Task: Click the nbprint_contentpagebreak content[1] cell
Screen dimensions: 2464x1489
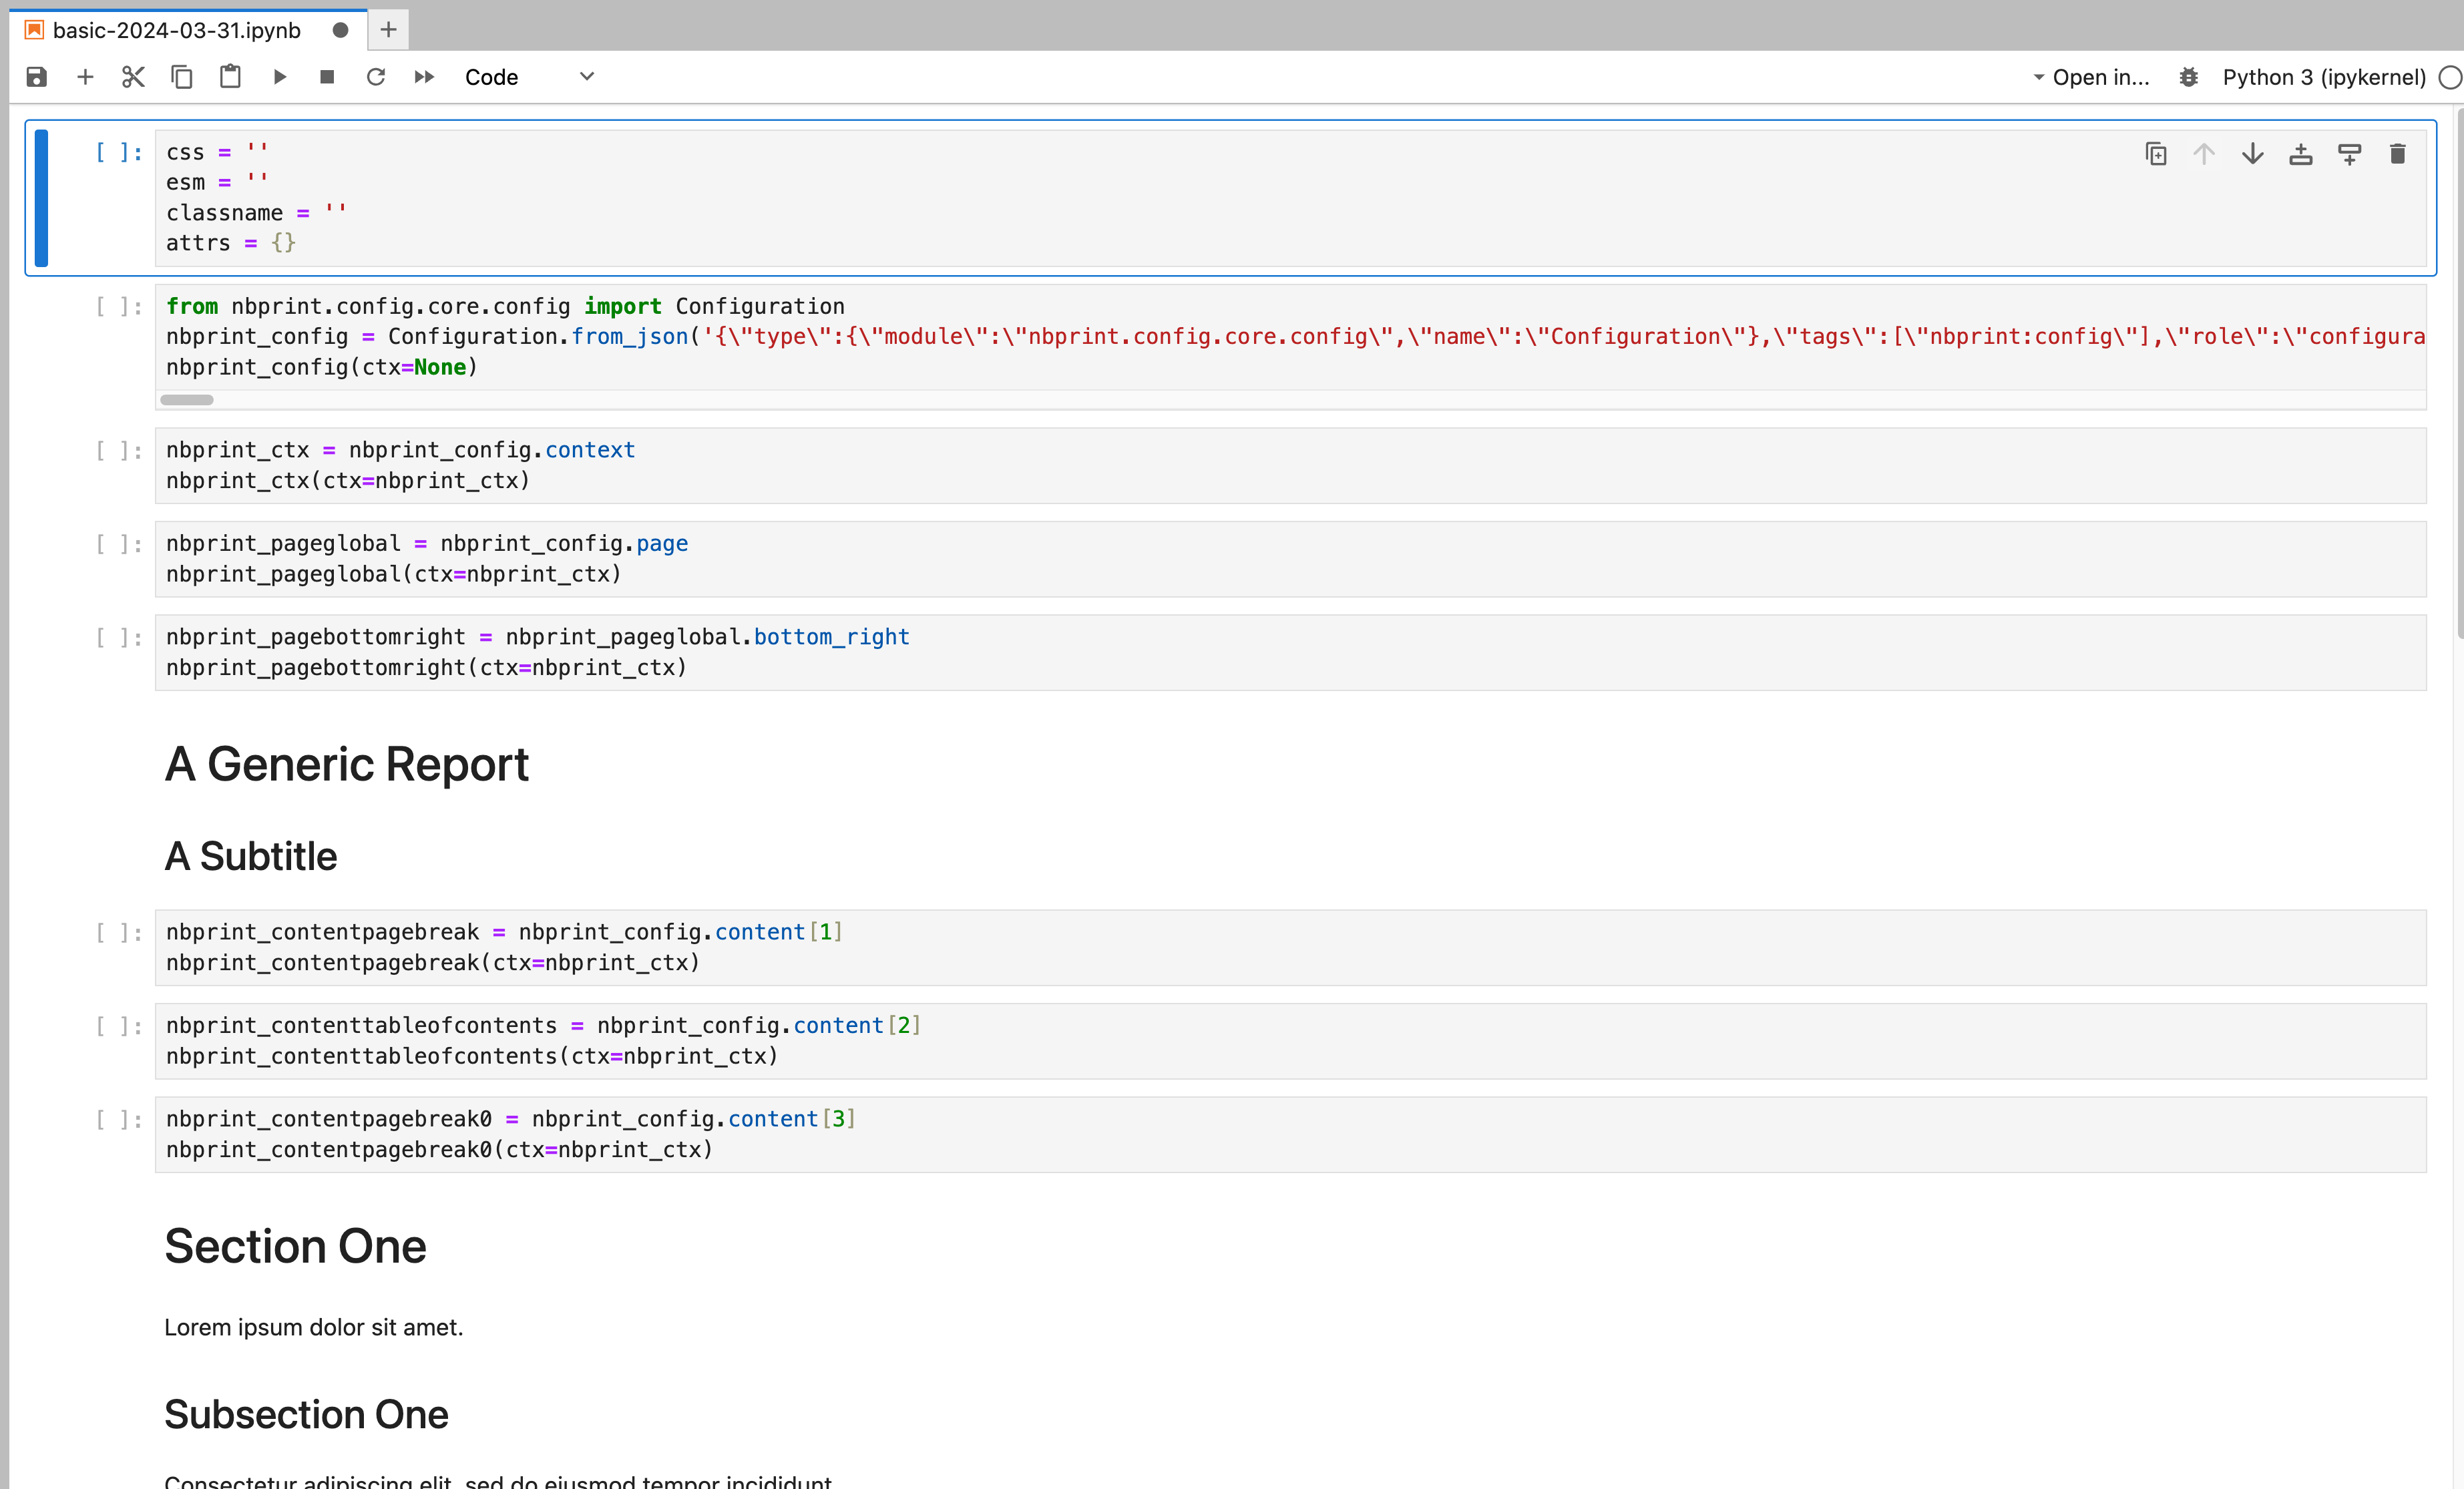Action: point(1290,947)
